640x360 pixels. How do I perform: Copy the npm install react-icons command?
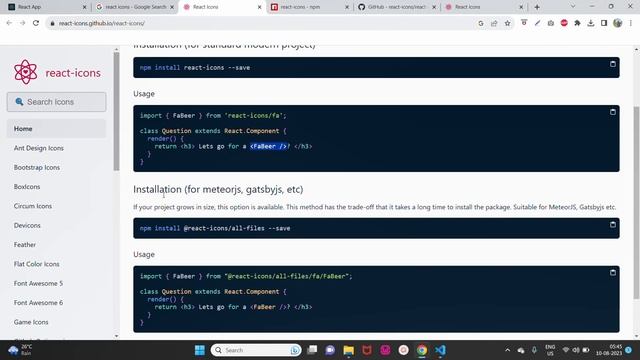point(613,64)
